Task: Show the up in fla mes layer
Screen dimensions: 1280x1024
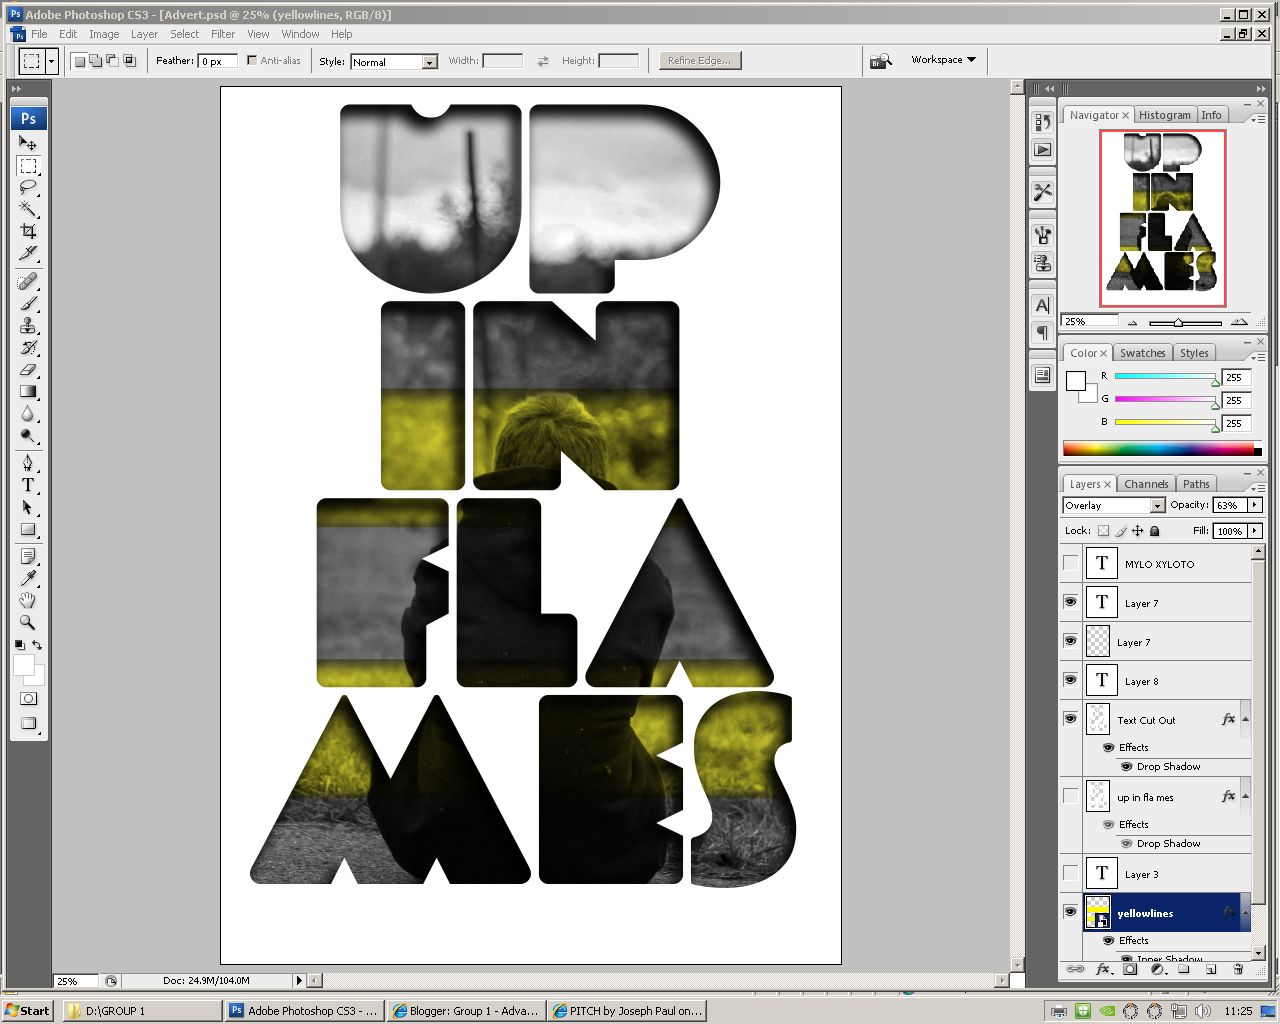Action: coord(1070,797)
